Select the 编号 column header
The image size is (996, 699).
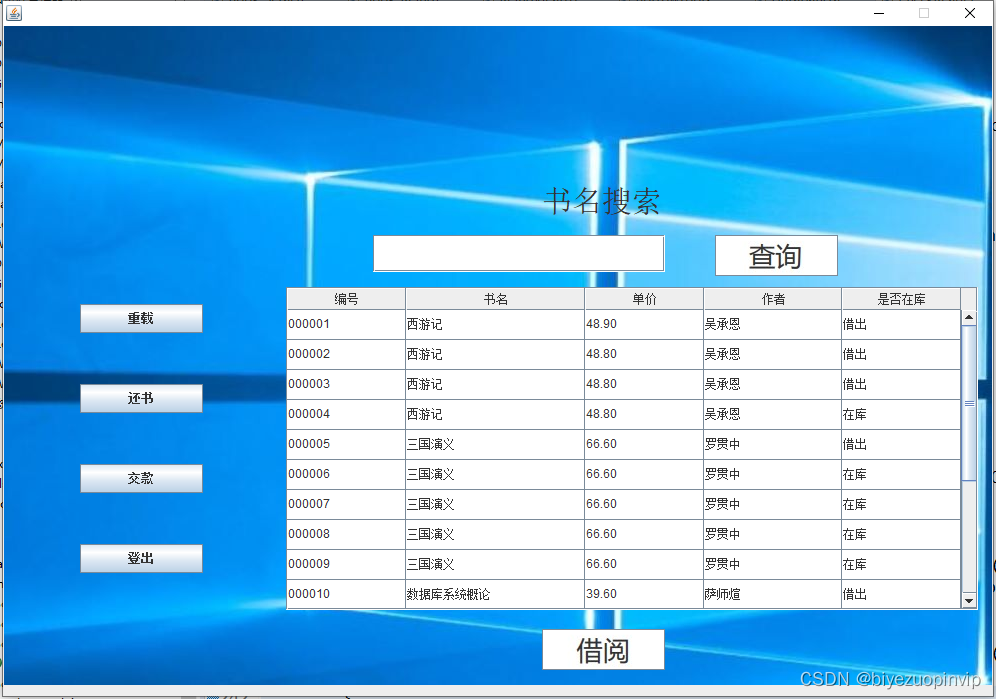[346, 299]
